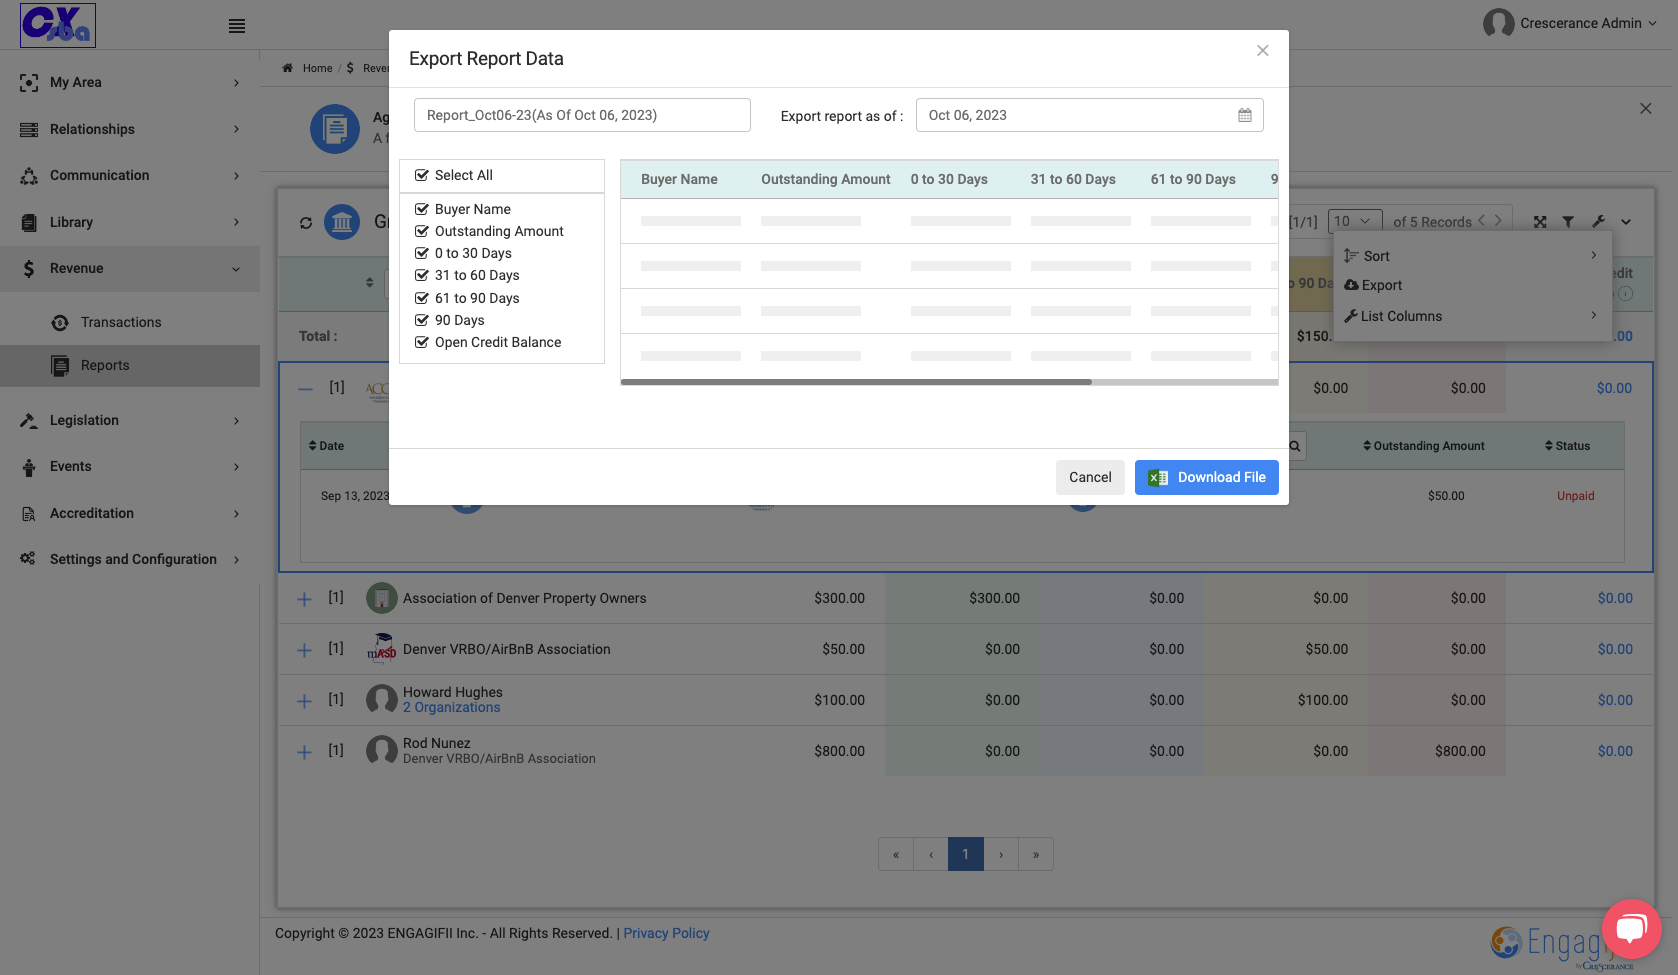The height and width of the screenshot is (975, 1678).
Task: Open the records-per-page dropdown
Action: click(x=1355, y=221)
